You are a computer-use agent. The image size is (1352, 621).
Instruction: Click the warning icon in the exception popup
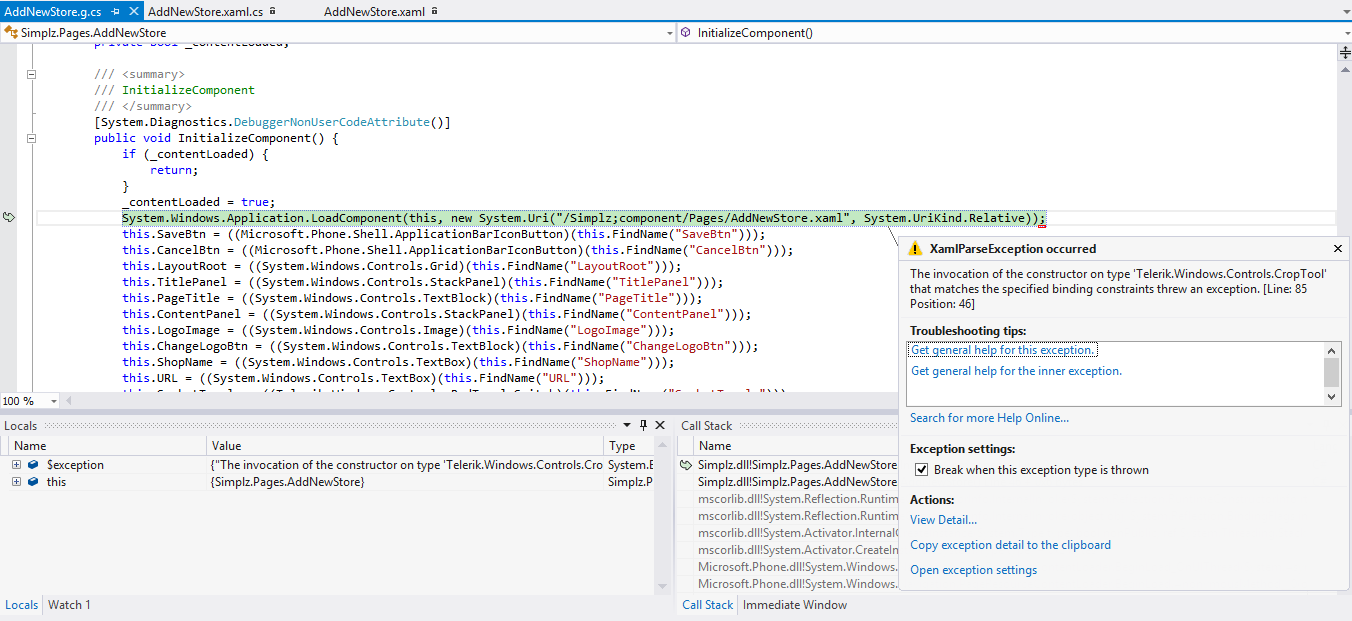point(917,249)
